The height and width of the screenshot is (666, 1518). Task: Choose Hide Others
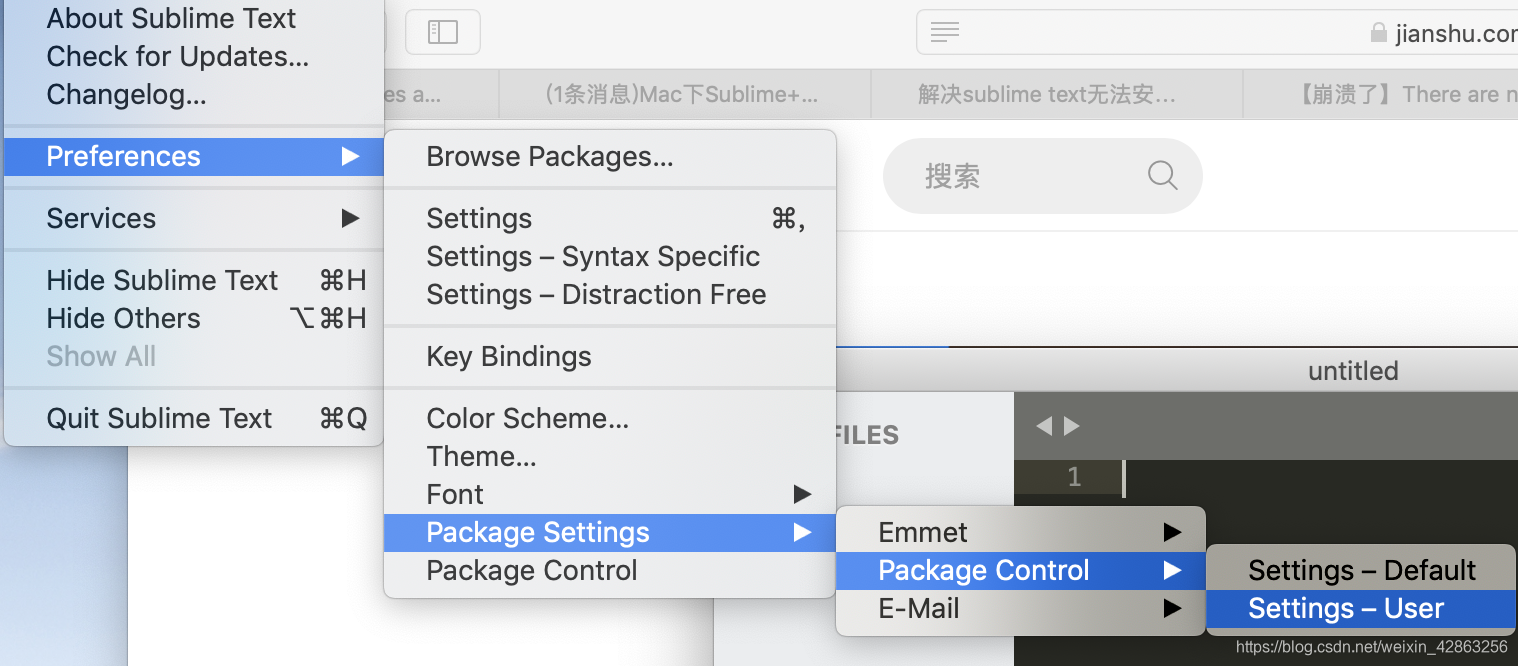pyautogui.click(x=193, y=318)
